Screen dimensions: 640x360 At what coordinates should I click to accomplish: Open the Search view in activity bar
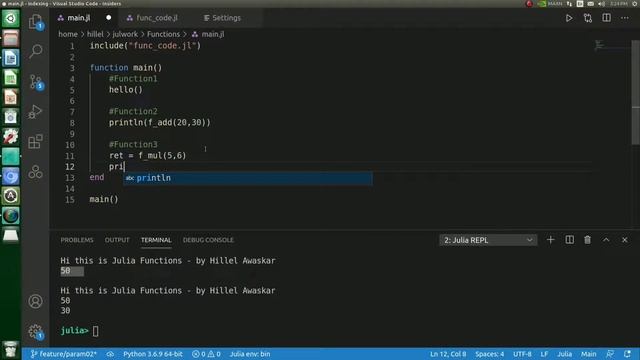pos(36,51)
